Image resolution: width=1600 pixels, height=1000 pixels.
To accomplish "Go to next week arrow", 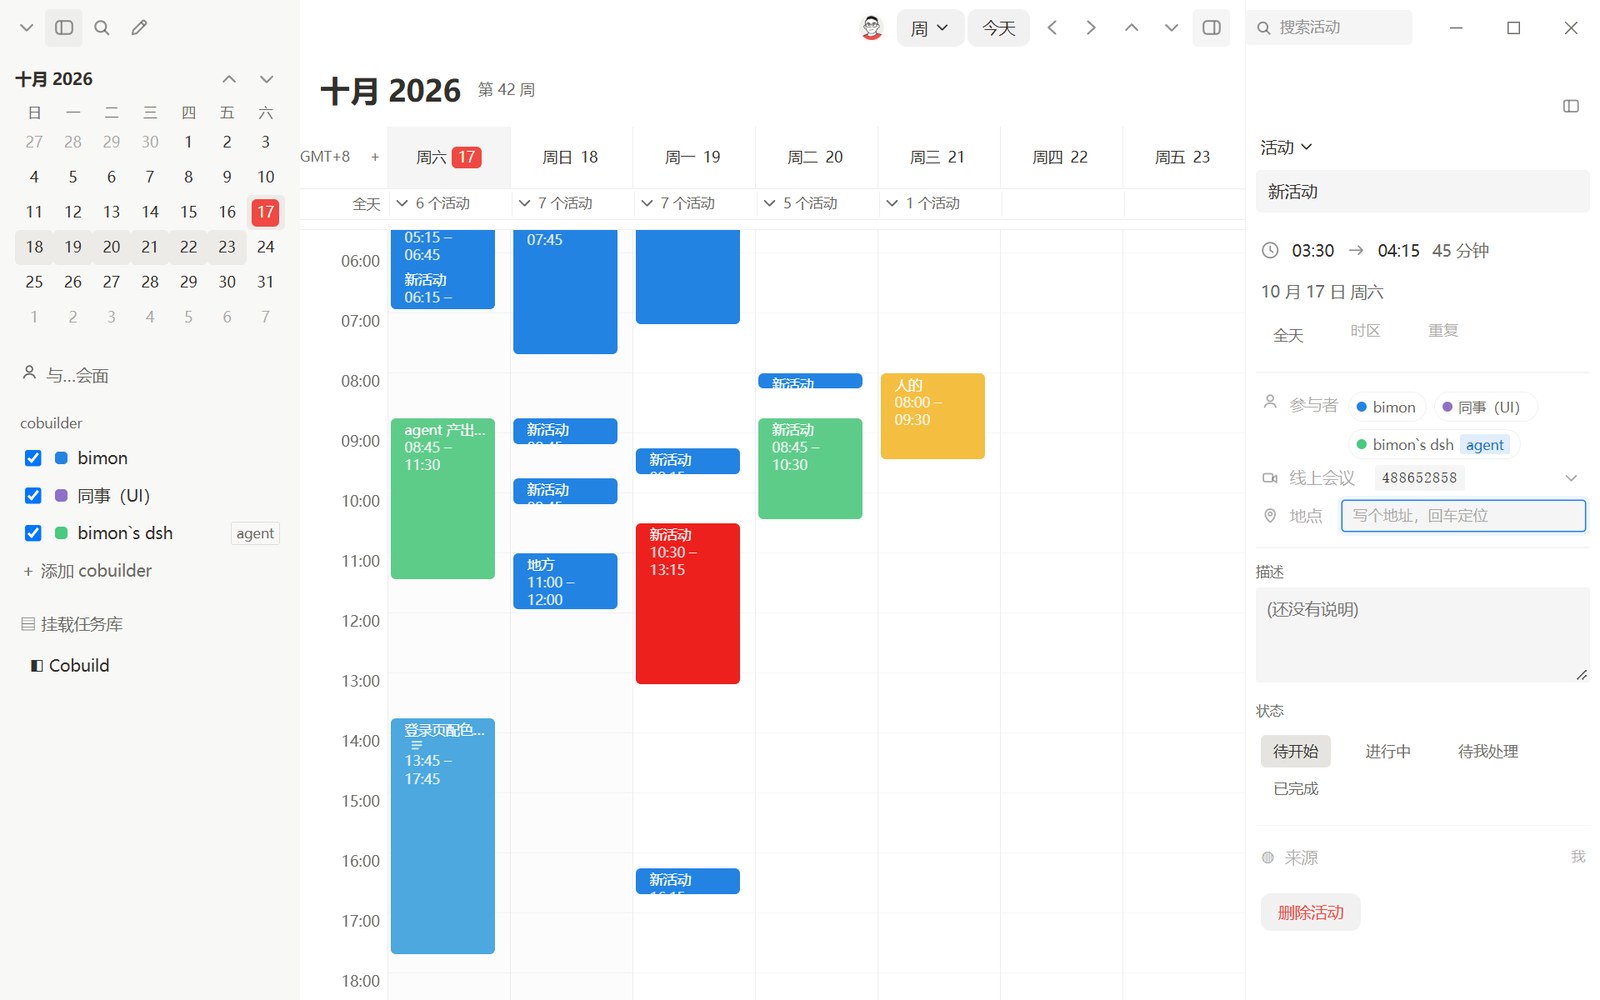I will tap(1091, 28).
